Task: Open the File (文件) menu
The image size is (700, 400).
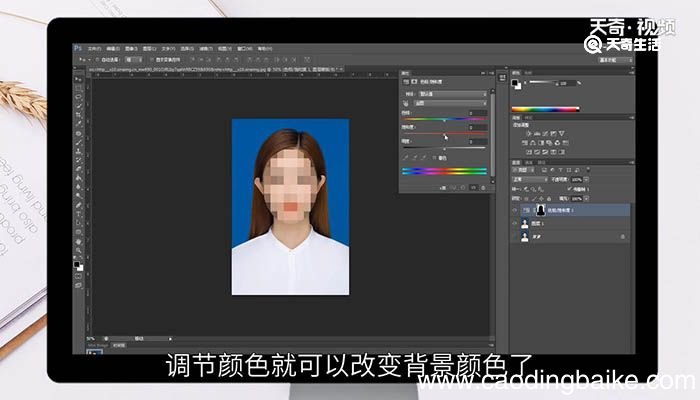Action: tap(94, 49)
